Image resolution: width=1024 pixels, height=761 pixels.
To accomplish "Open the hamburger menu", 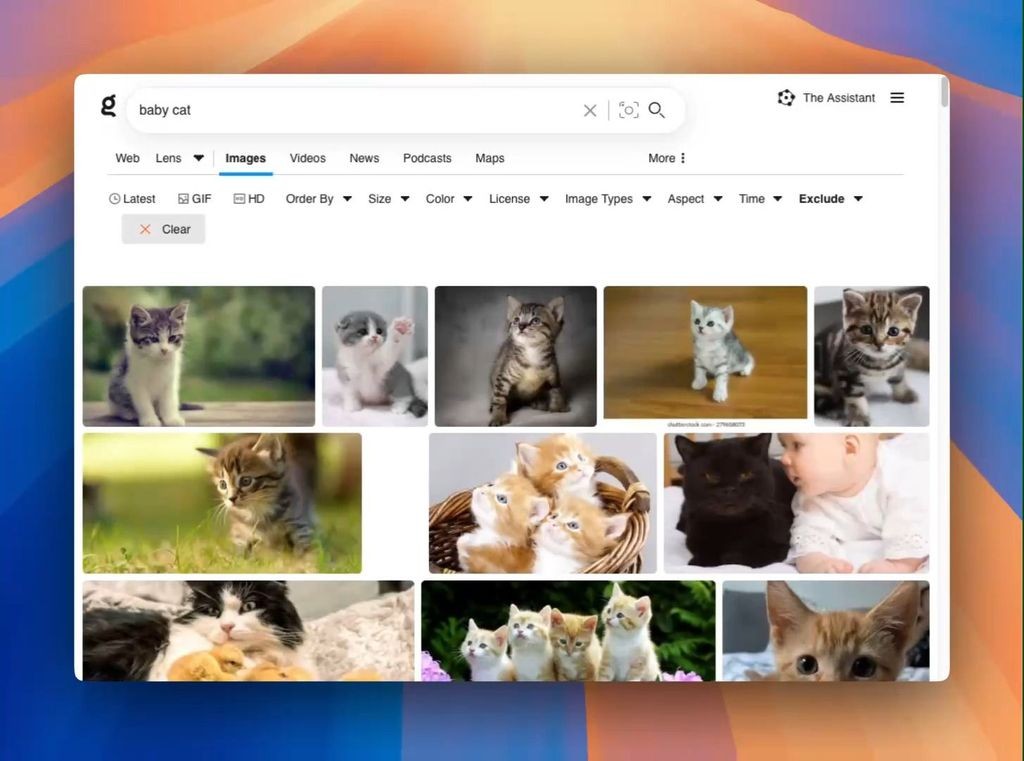I will click(897, 98).
